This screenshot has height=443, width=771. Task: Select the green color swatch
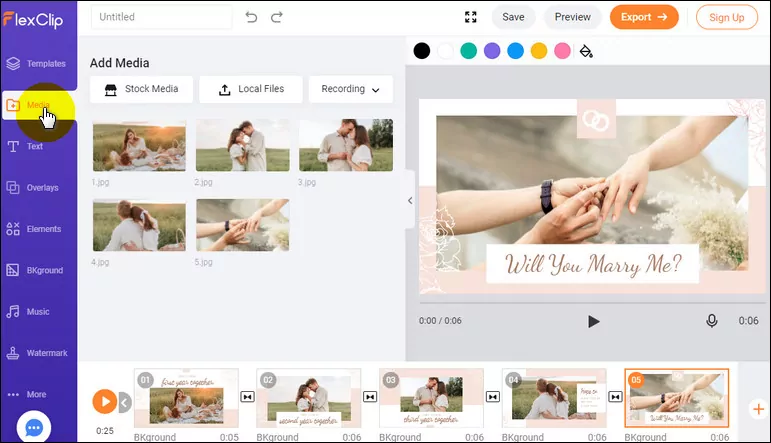click(x=469, y=51)
